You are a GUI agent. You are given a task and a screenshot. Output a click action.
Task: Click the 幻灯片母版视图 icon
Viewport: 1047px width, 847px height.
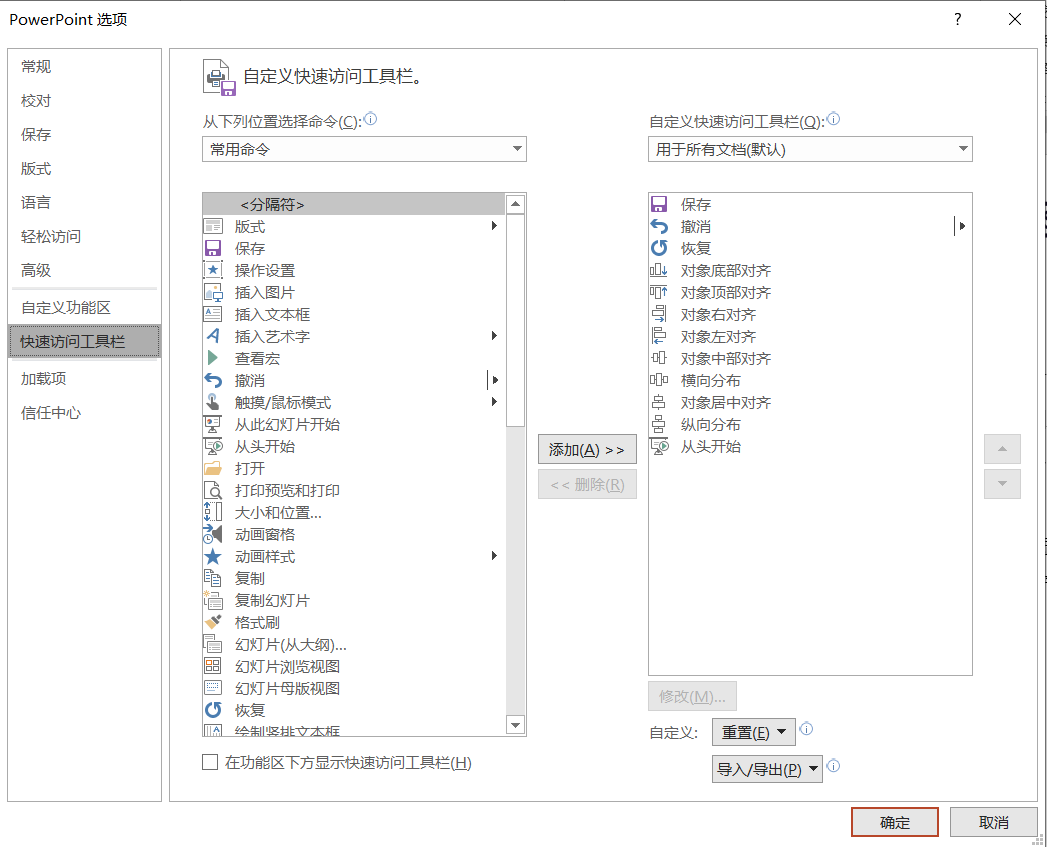tap(213, 687)
